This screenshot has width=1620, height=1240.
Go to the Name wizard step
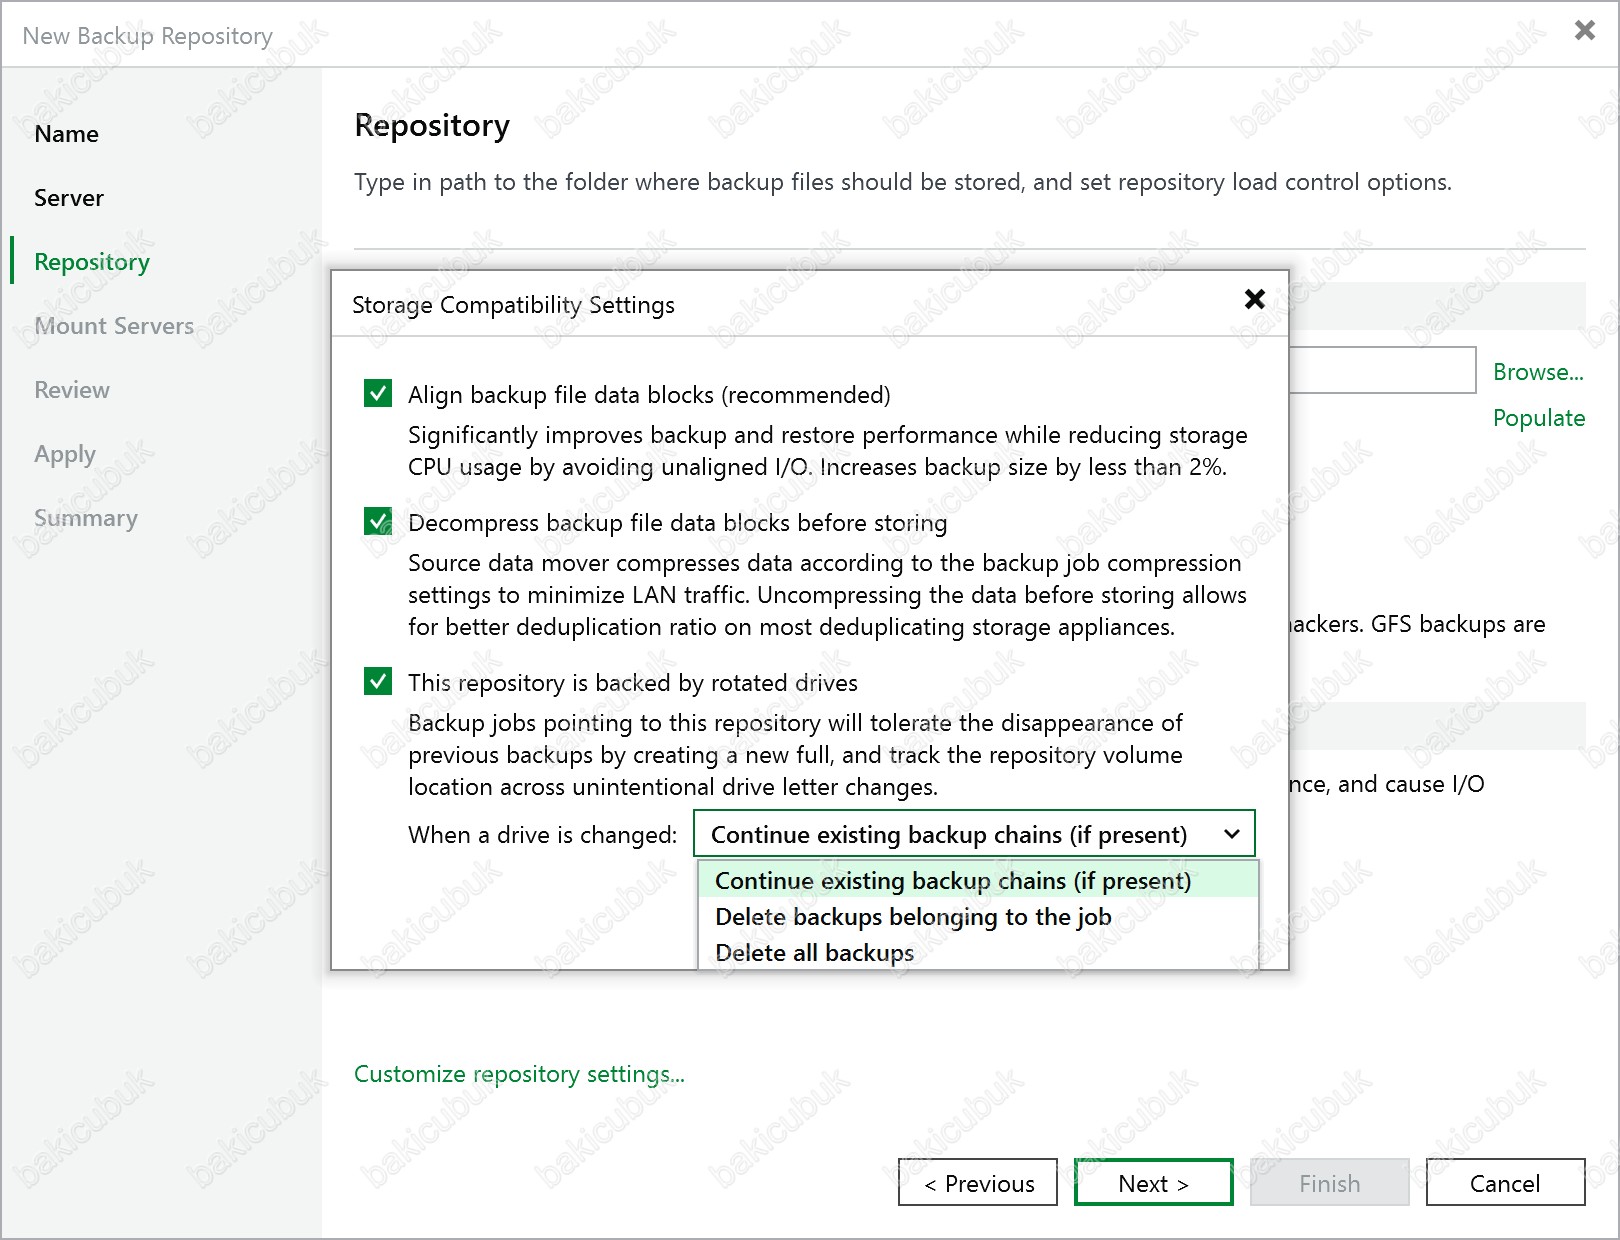point(66,134)
